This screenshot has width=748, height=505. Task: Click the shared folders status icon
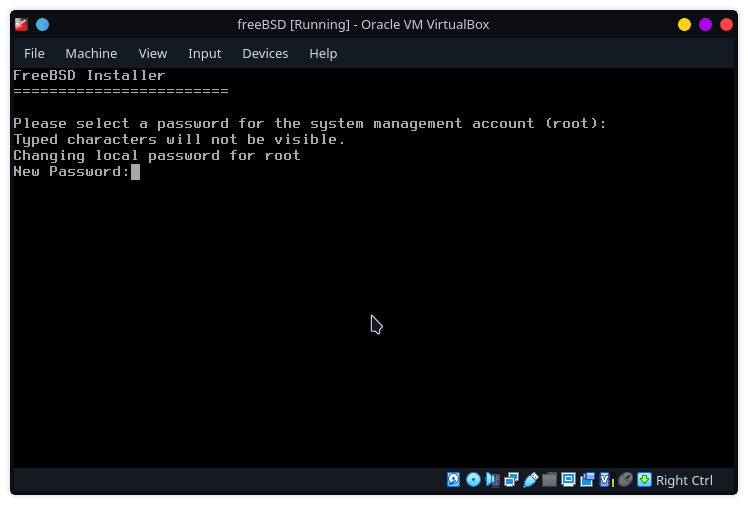tap(550, 479)
